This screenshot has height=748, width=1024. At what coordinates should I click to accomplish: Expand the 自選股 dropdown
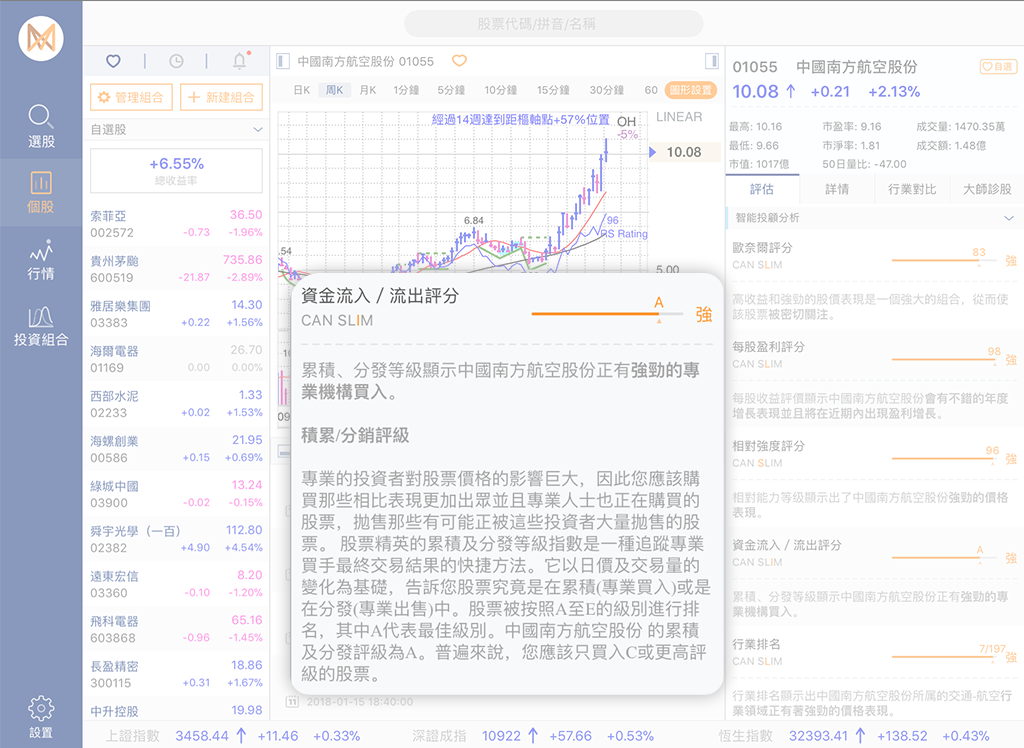(x=257, y=130)
